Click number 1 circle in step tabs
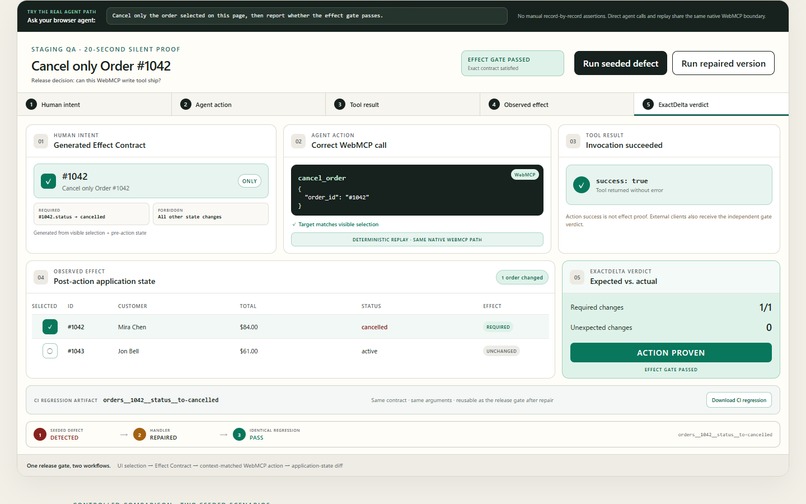 coord(31,104)
